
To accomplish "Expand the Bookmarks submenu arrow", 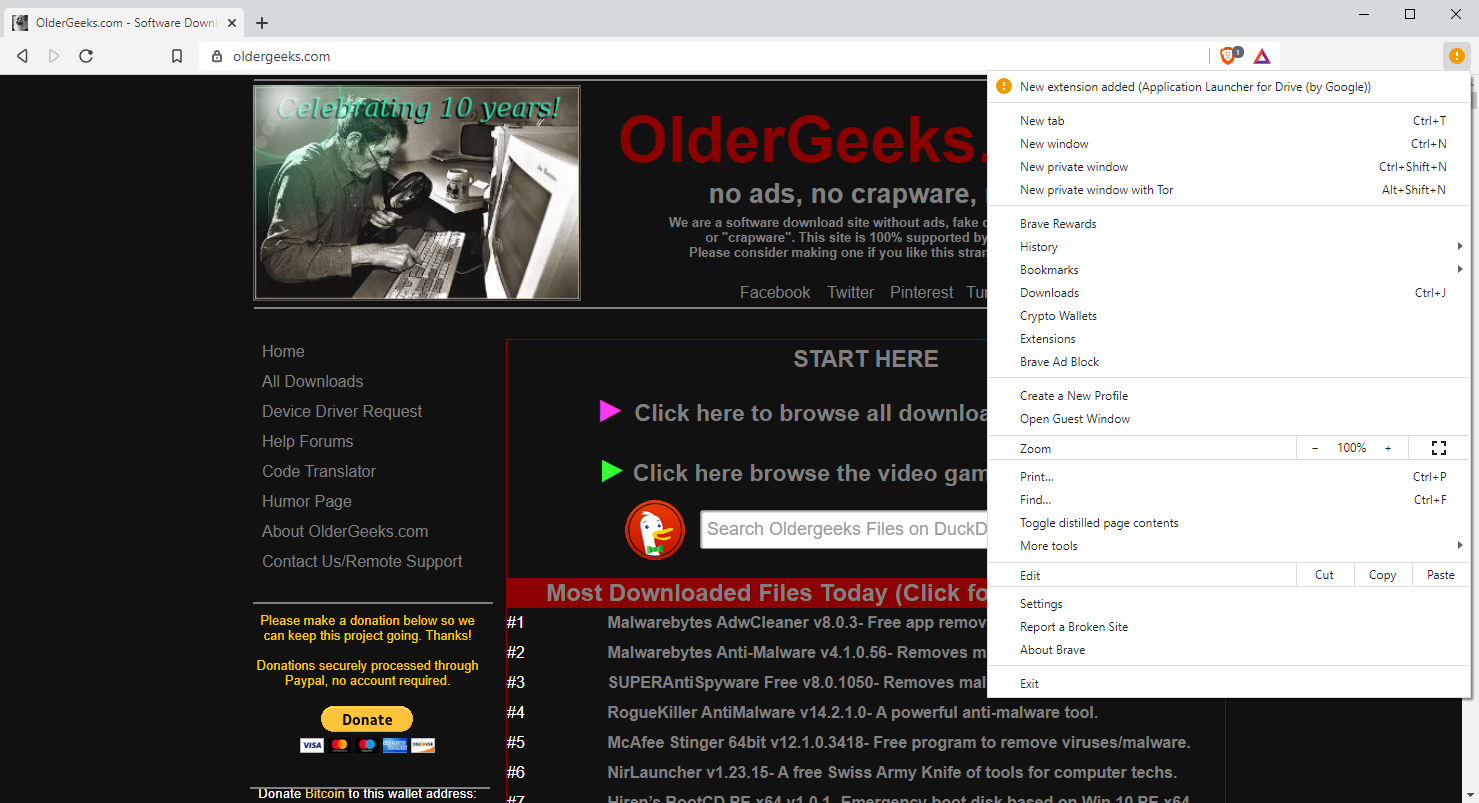I will [x=1460, y=269].
